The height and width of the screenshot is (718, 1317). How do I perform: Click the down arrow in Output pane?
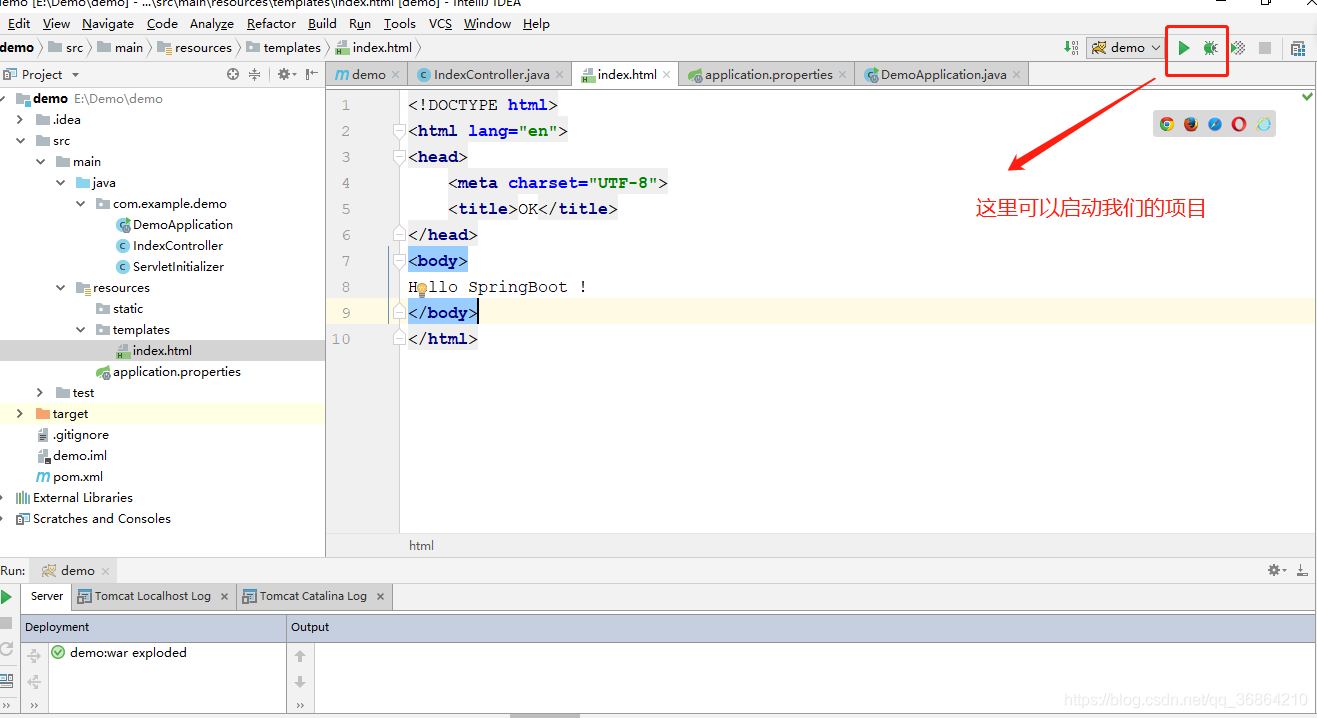tap(300, 682)
